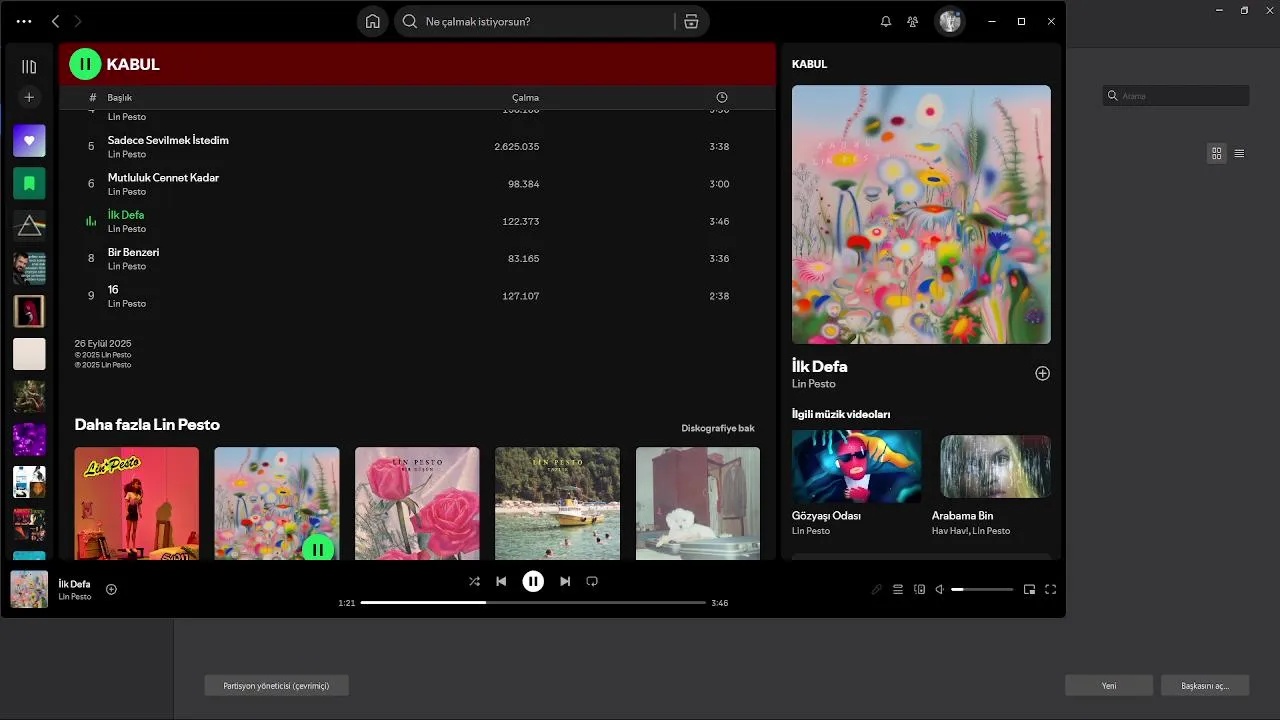This screenshot has width=1280, height=720.
Task: Open KABUL title in now playing panel
Action: pyautogui.click(x=809, y=64)
